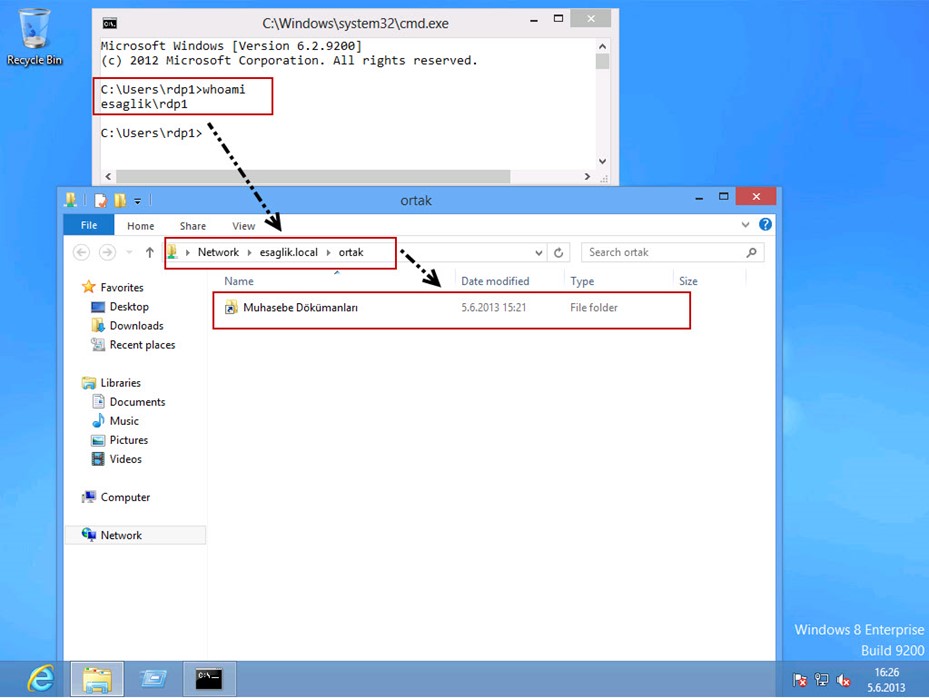Click the File folder type cell
The height and width of the screenshot is (698, 929).
point(594,308)
